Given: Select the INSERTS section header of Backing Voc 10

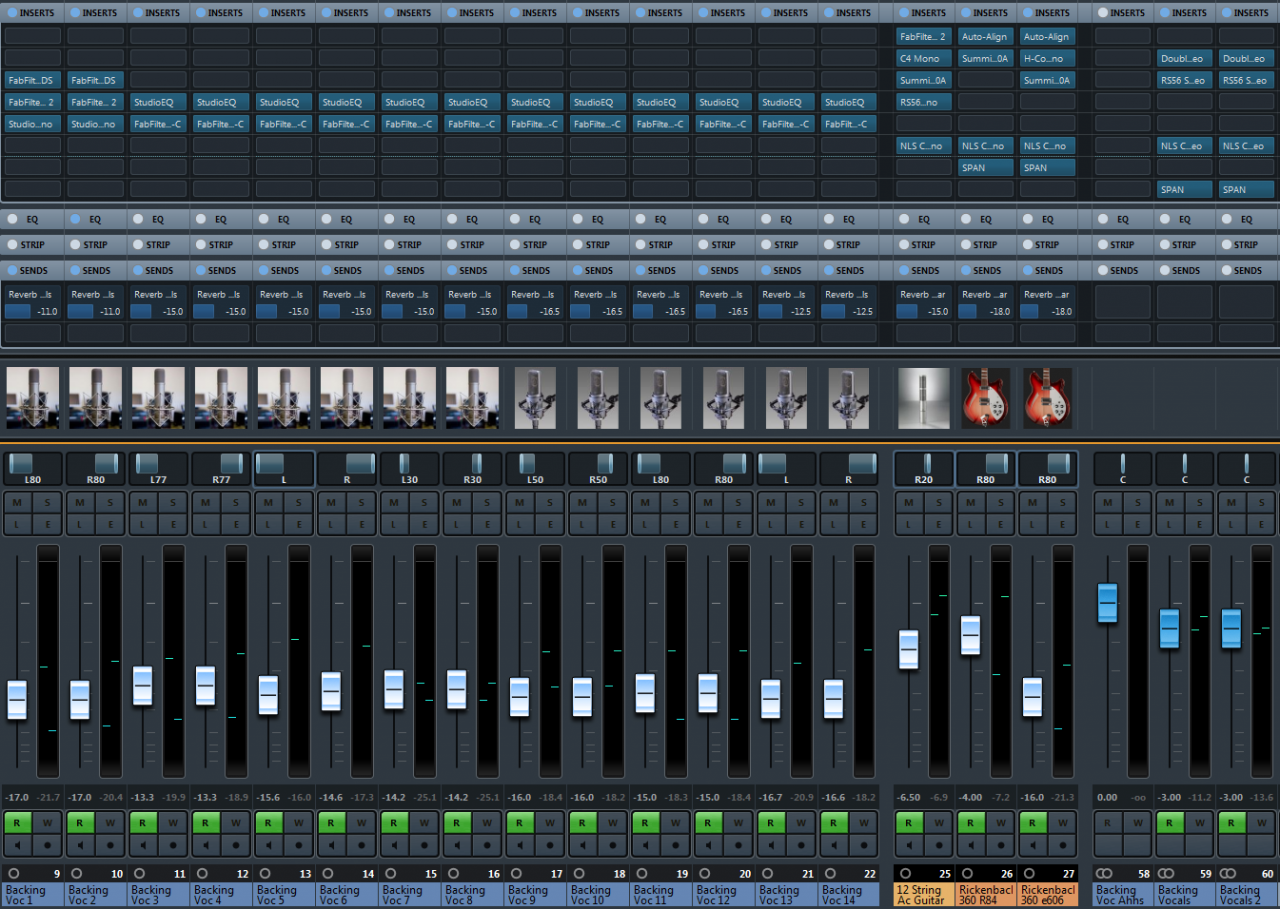Looking at the screenshot, I should [x=598, y=13].
